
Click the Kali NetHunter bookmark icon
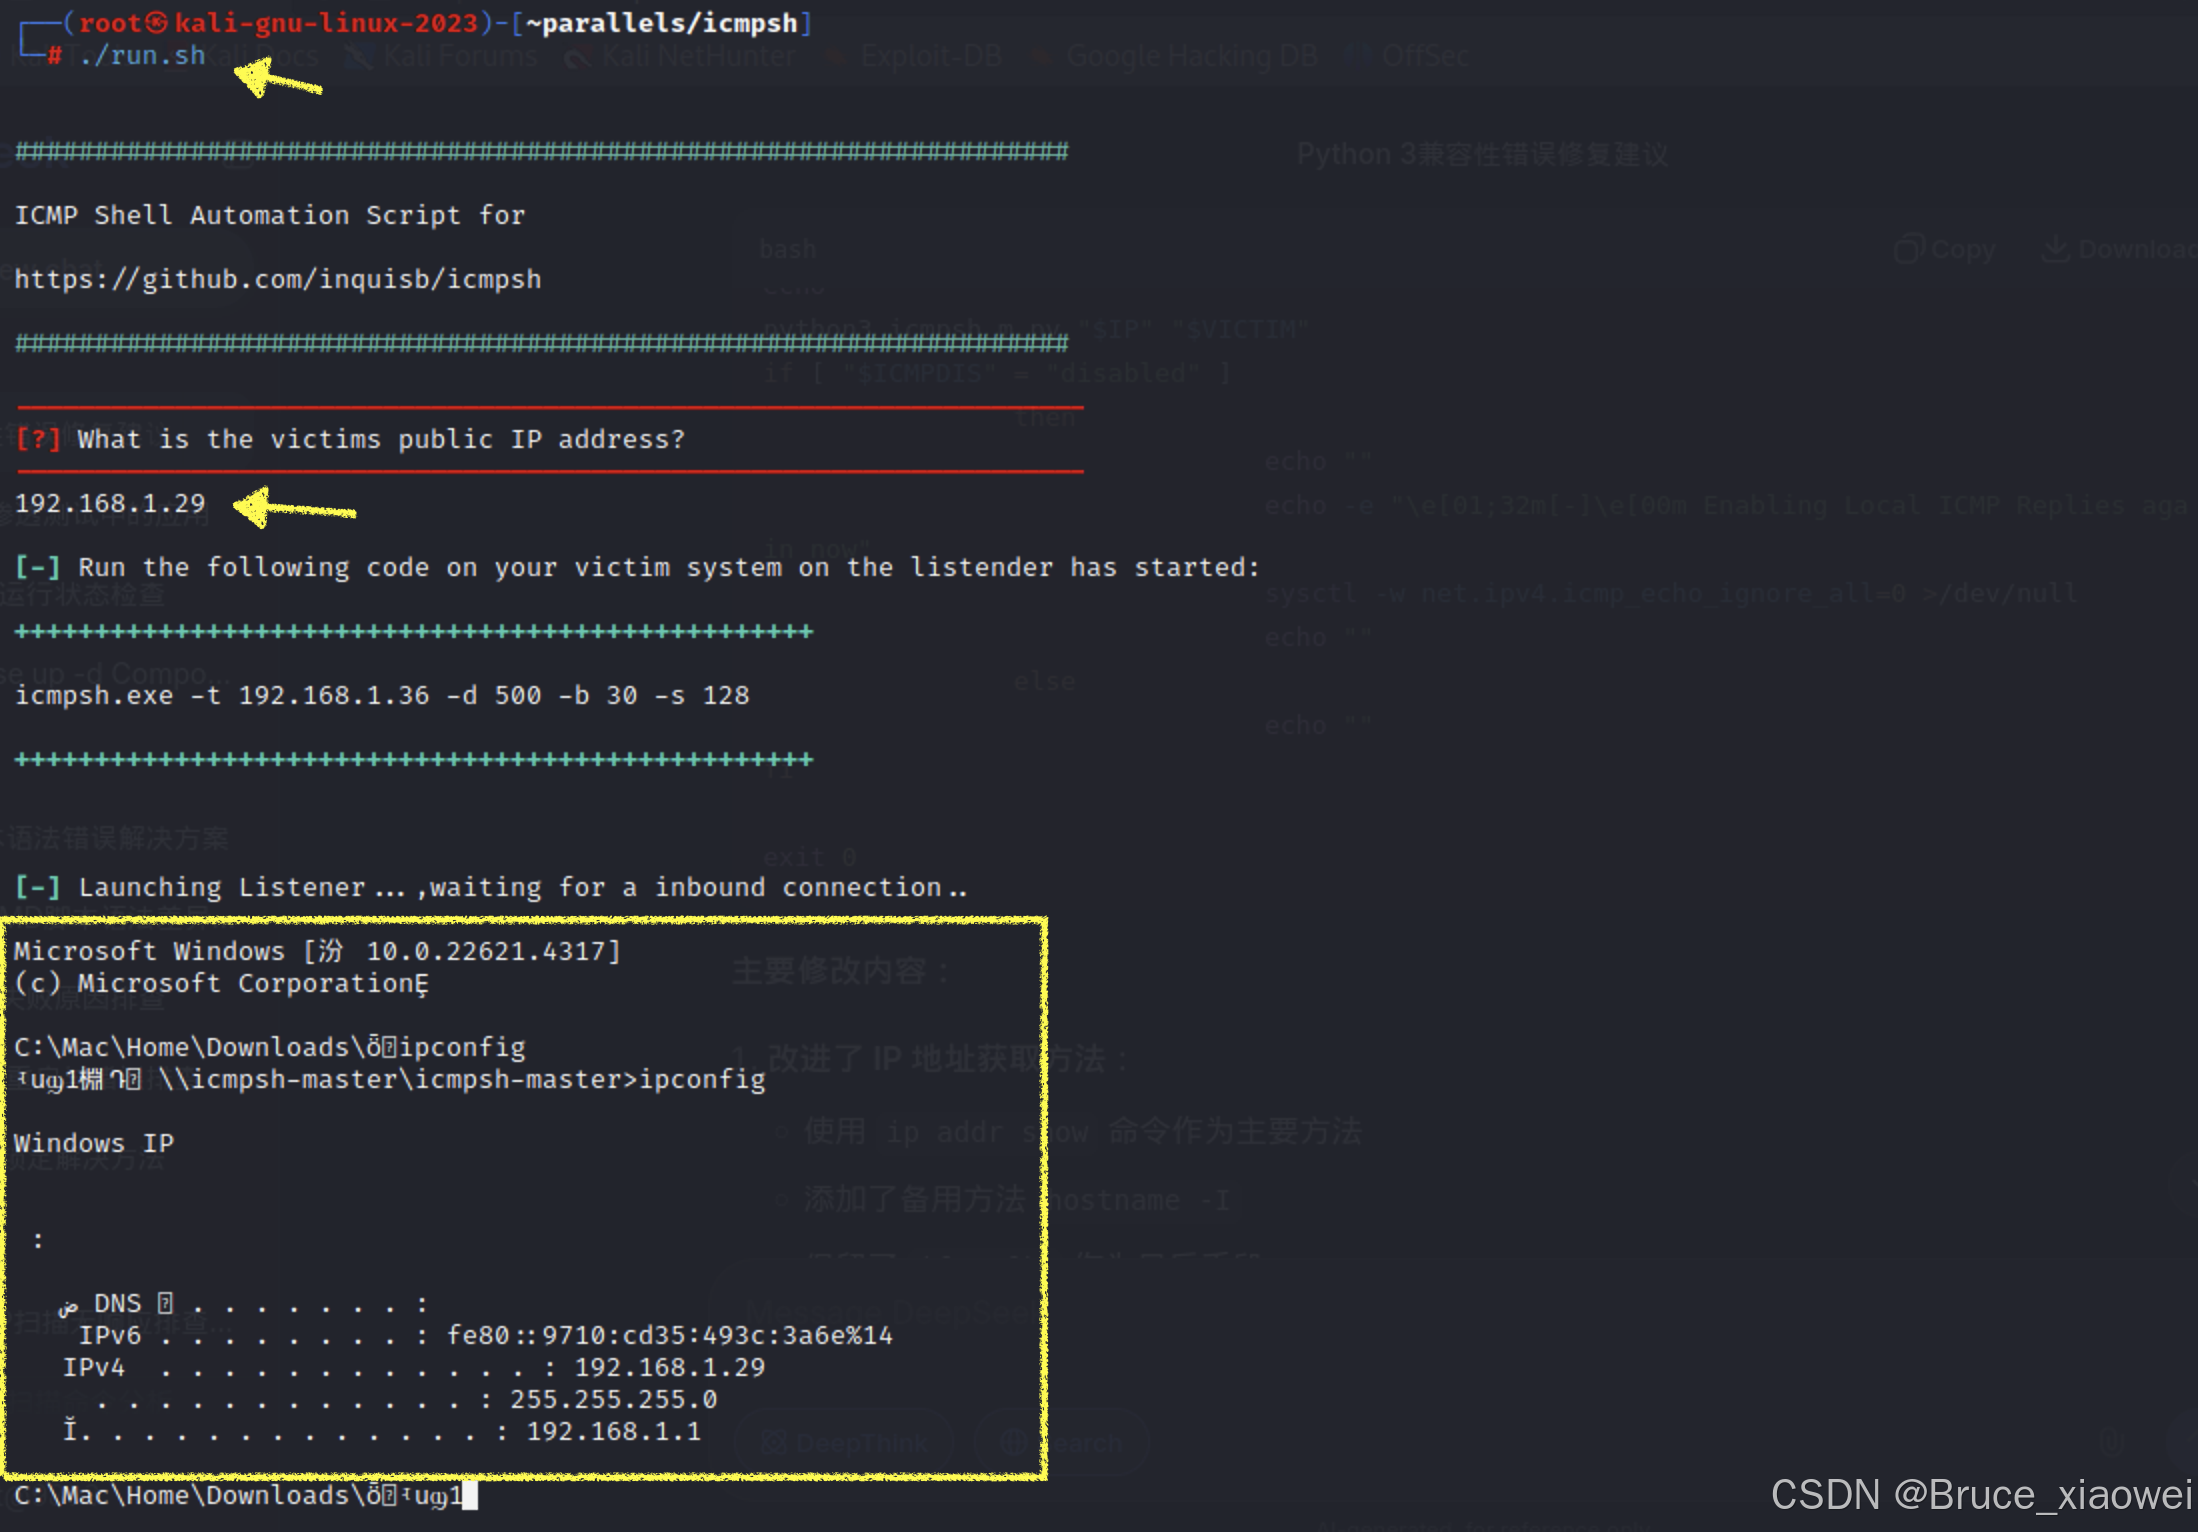[577, 57]
